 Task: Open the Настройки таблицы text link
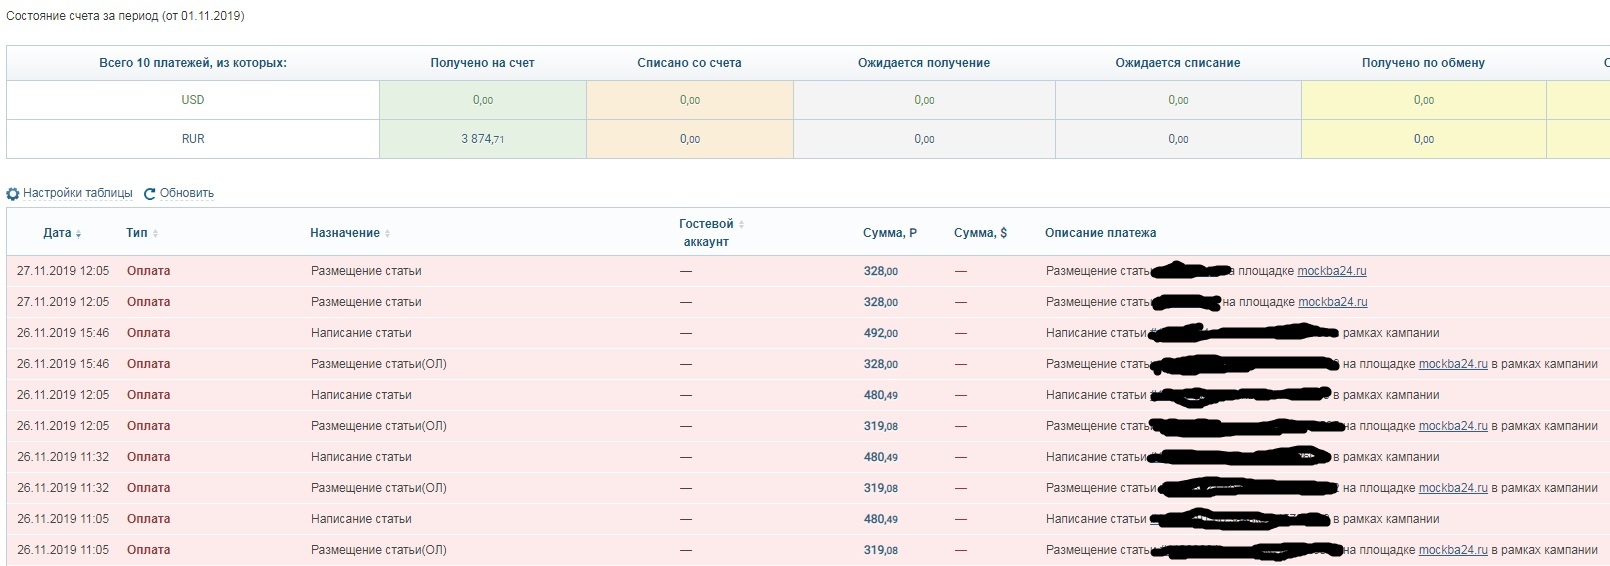coord(78,193)
